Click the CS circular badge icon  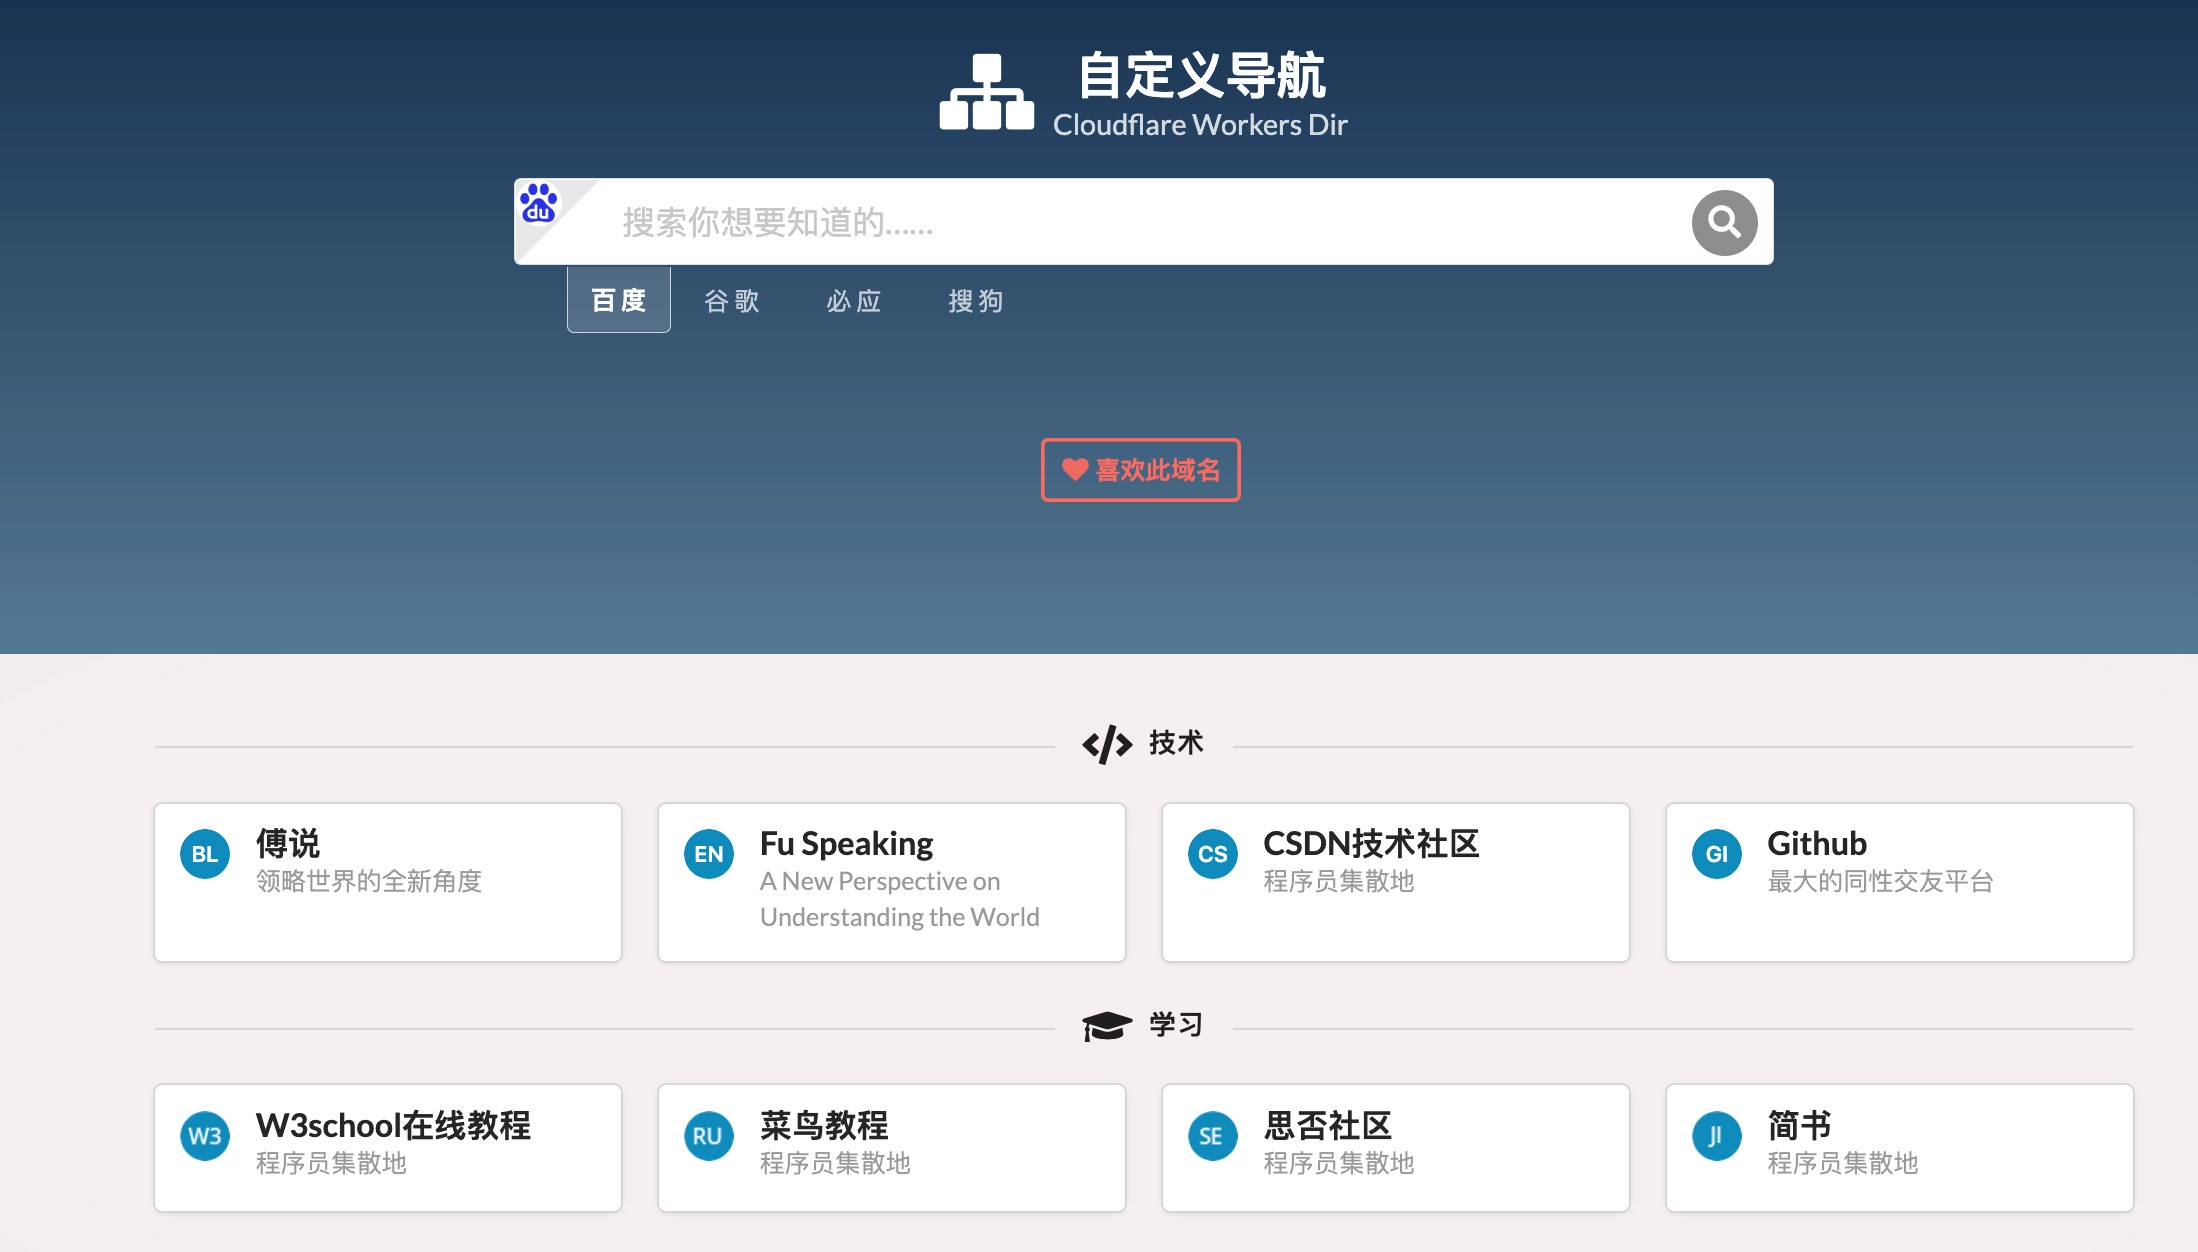[x=1213, y=854]
